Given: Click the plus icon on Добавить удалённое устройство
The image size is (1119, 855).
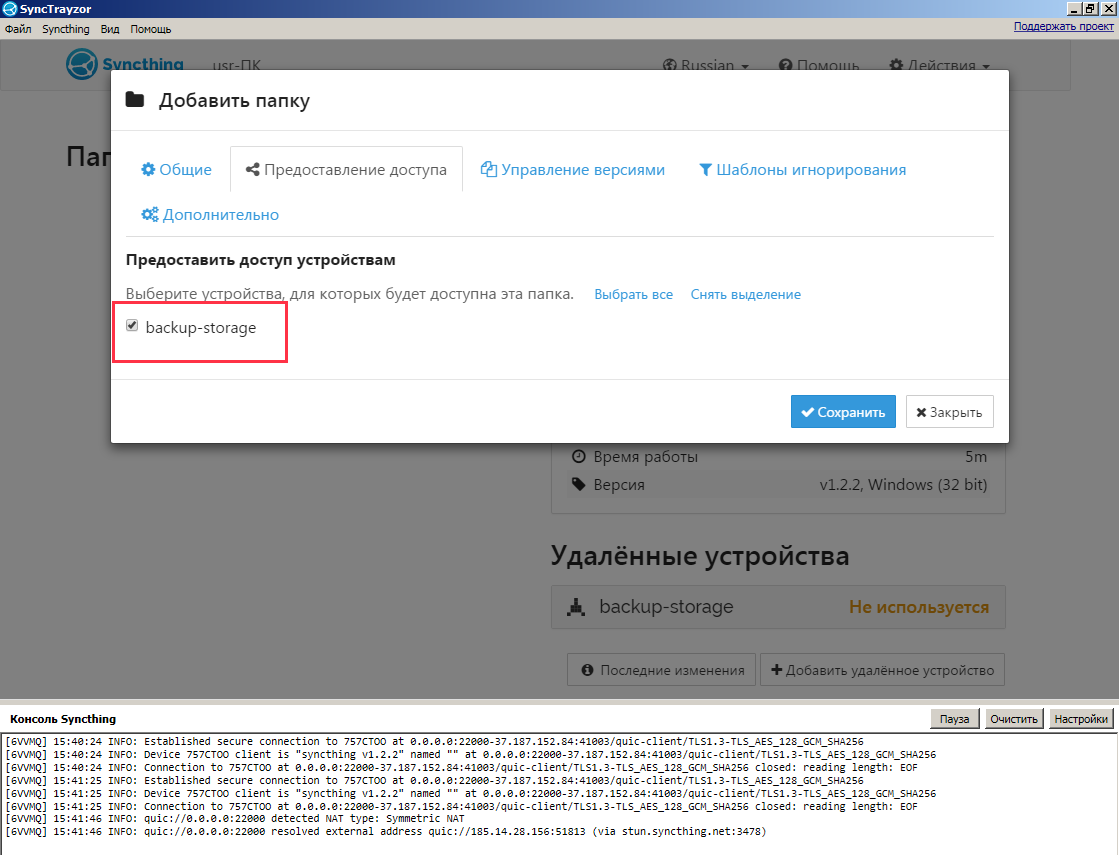Looking at the screenshot, I should tap(776, 670).
